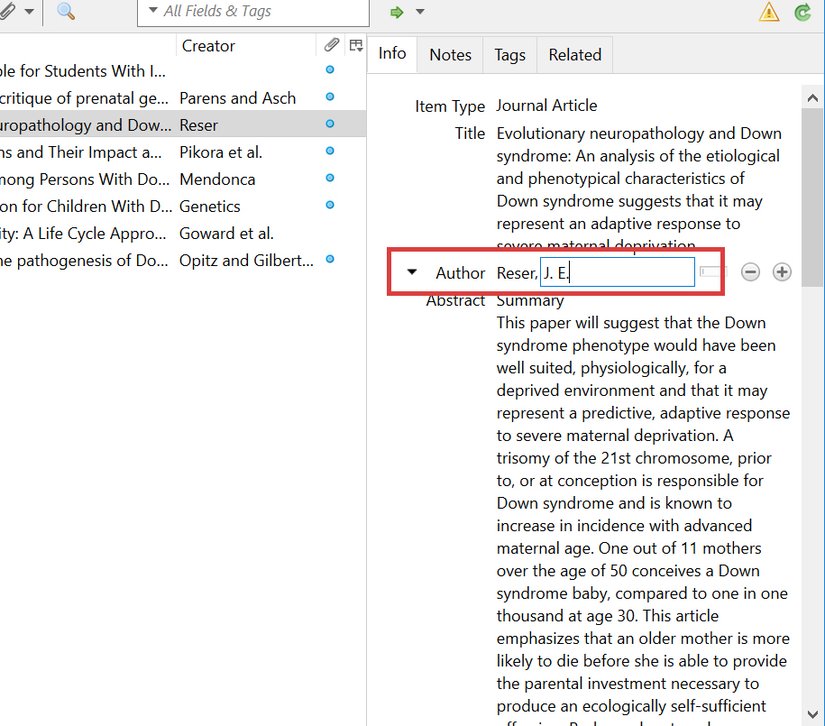Remove author with the minus button

tap(751, 272)
